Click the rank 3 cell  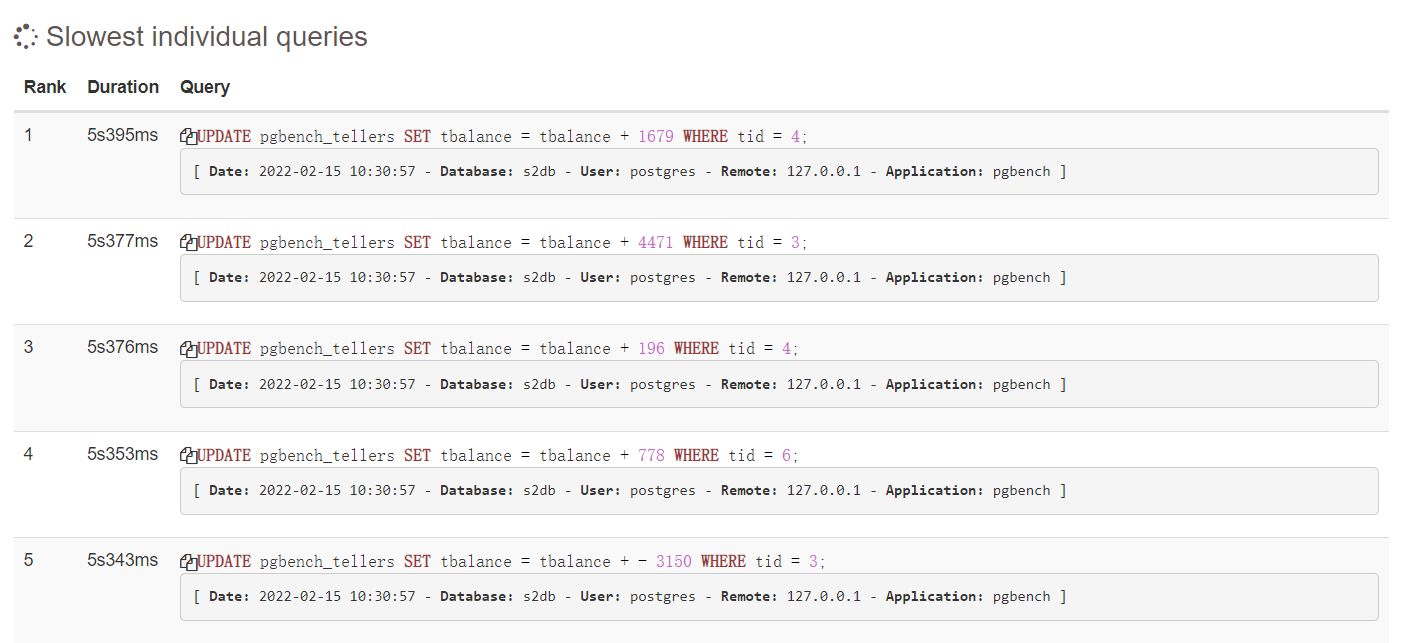pos(28,346)
